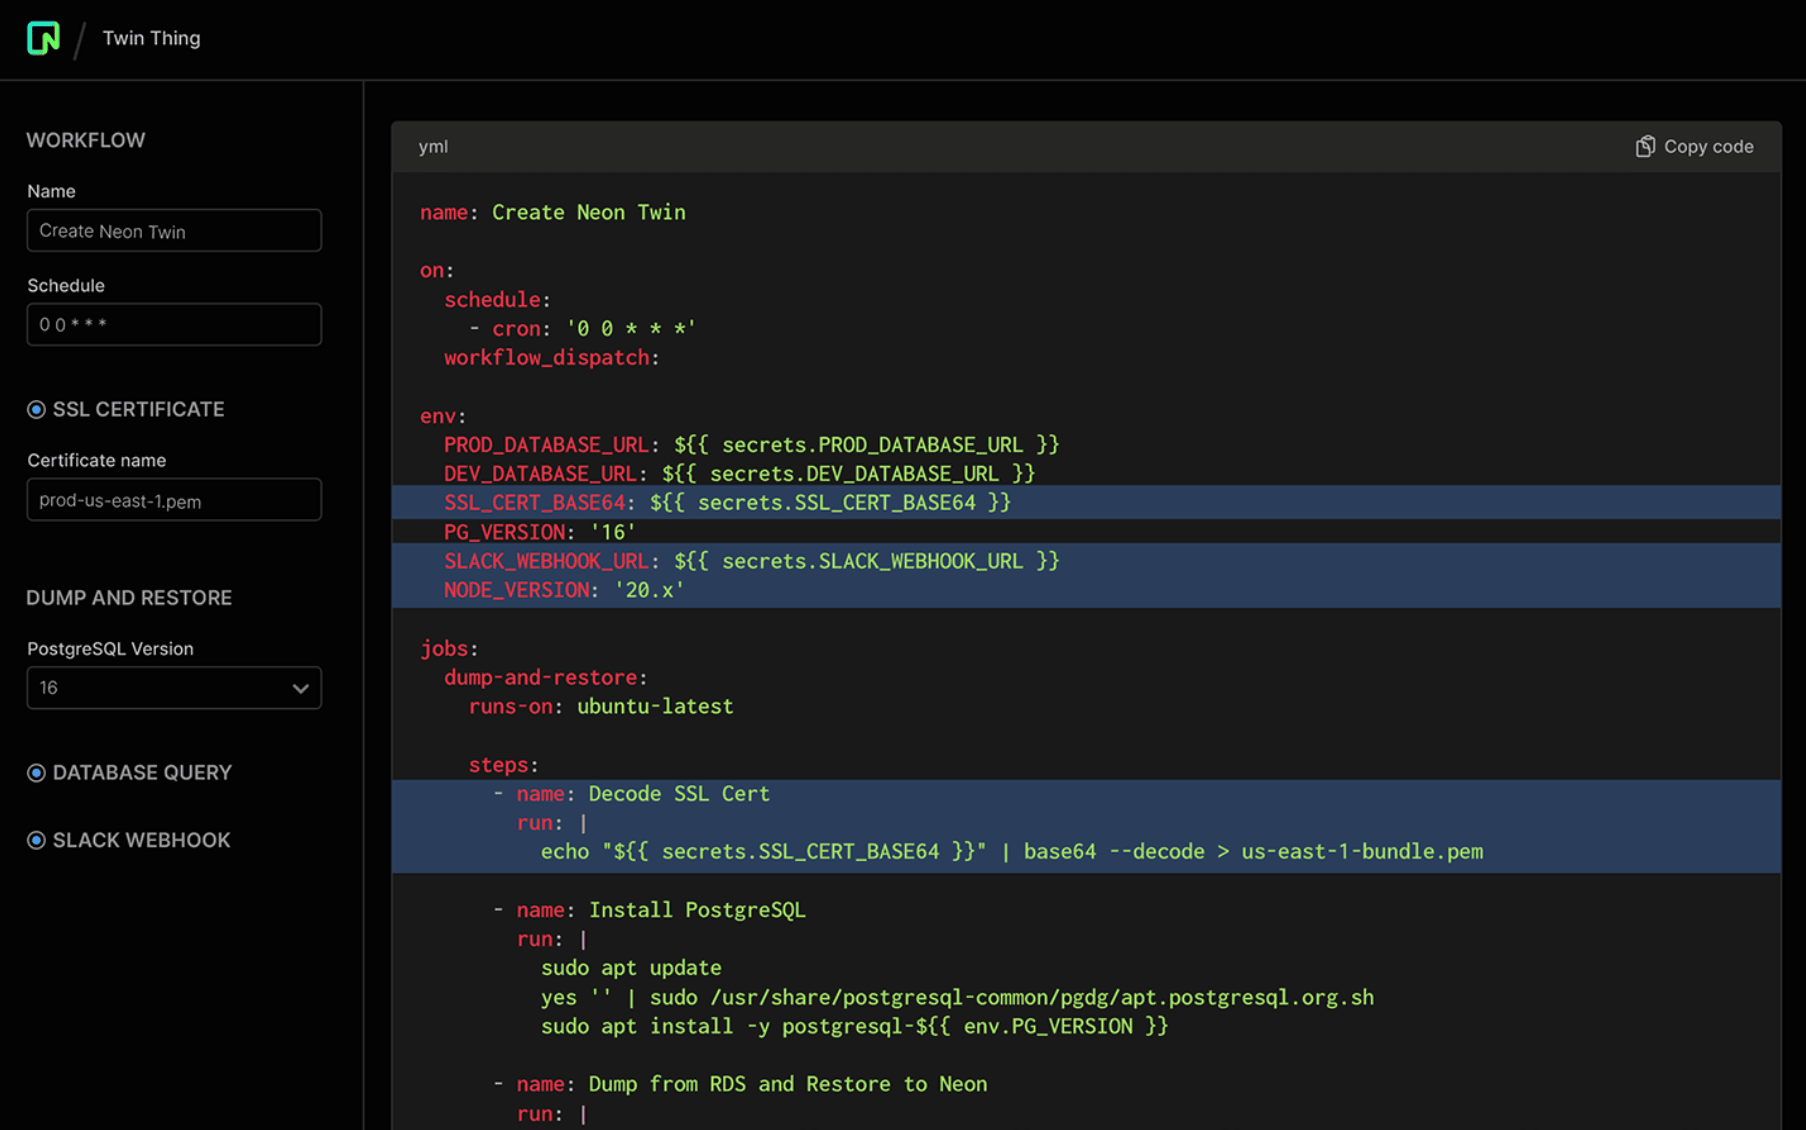Open the PostgreSQL Version dropdown showing 16

(x=173, y=688)
